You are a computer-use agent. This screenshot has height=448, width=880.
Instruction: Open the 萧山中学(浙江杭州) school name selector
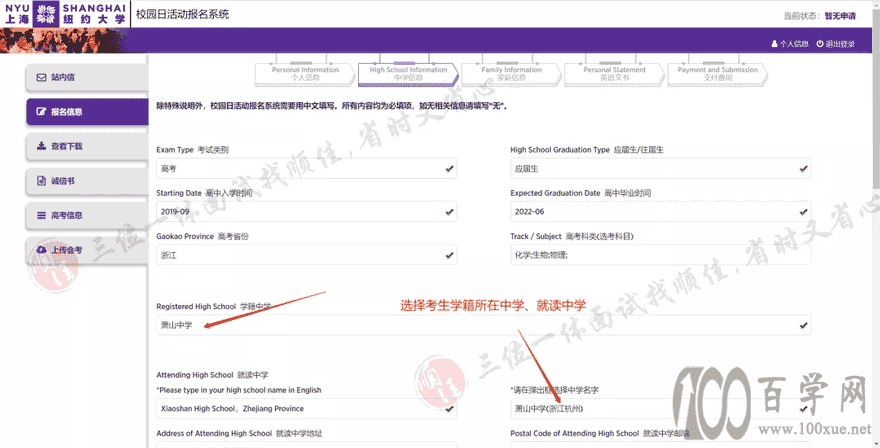[x=661, y=409]
